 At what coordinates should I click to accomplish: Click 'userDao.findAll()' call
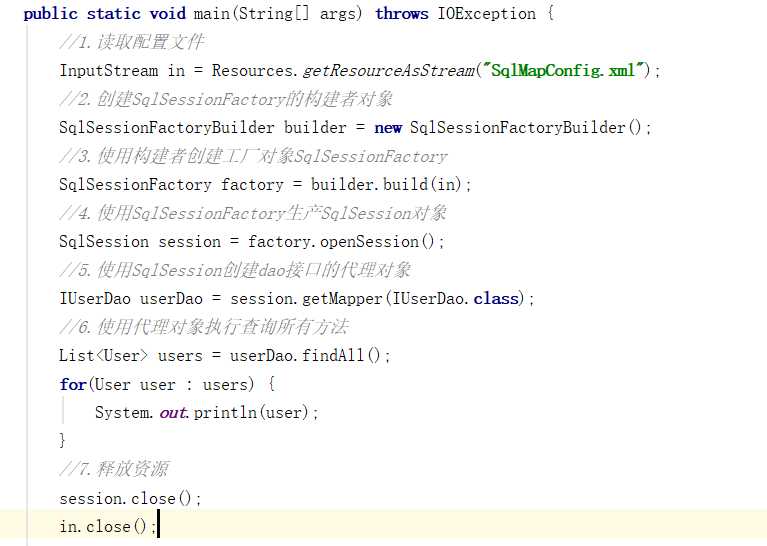coord(305,356)
